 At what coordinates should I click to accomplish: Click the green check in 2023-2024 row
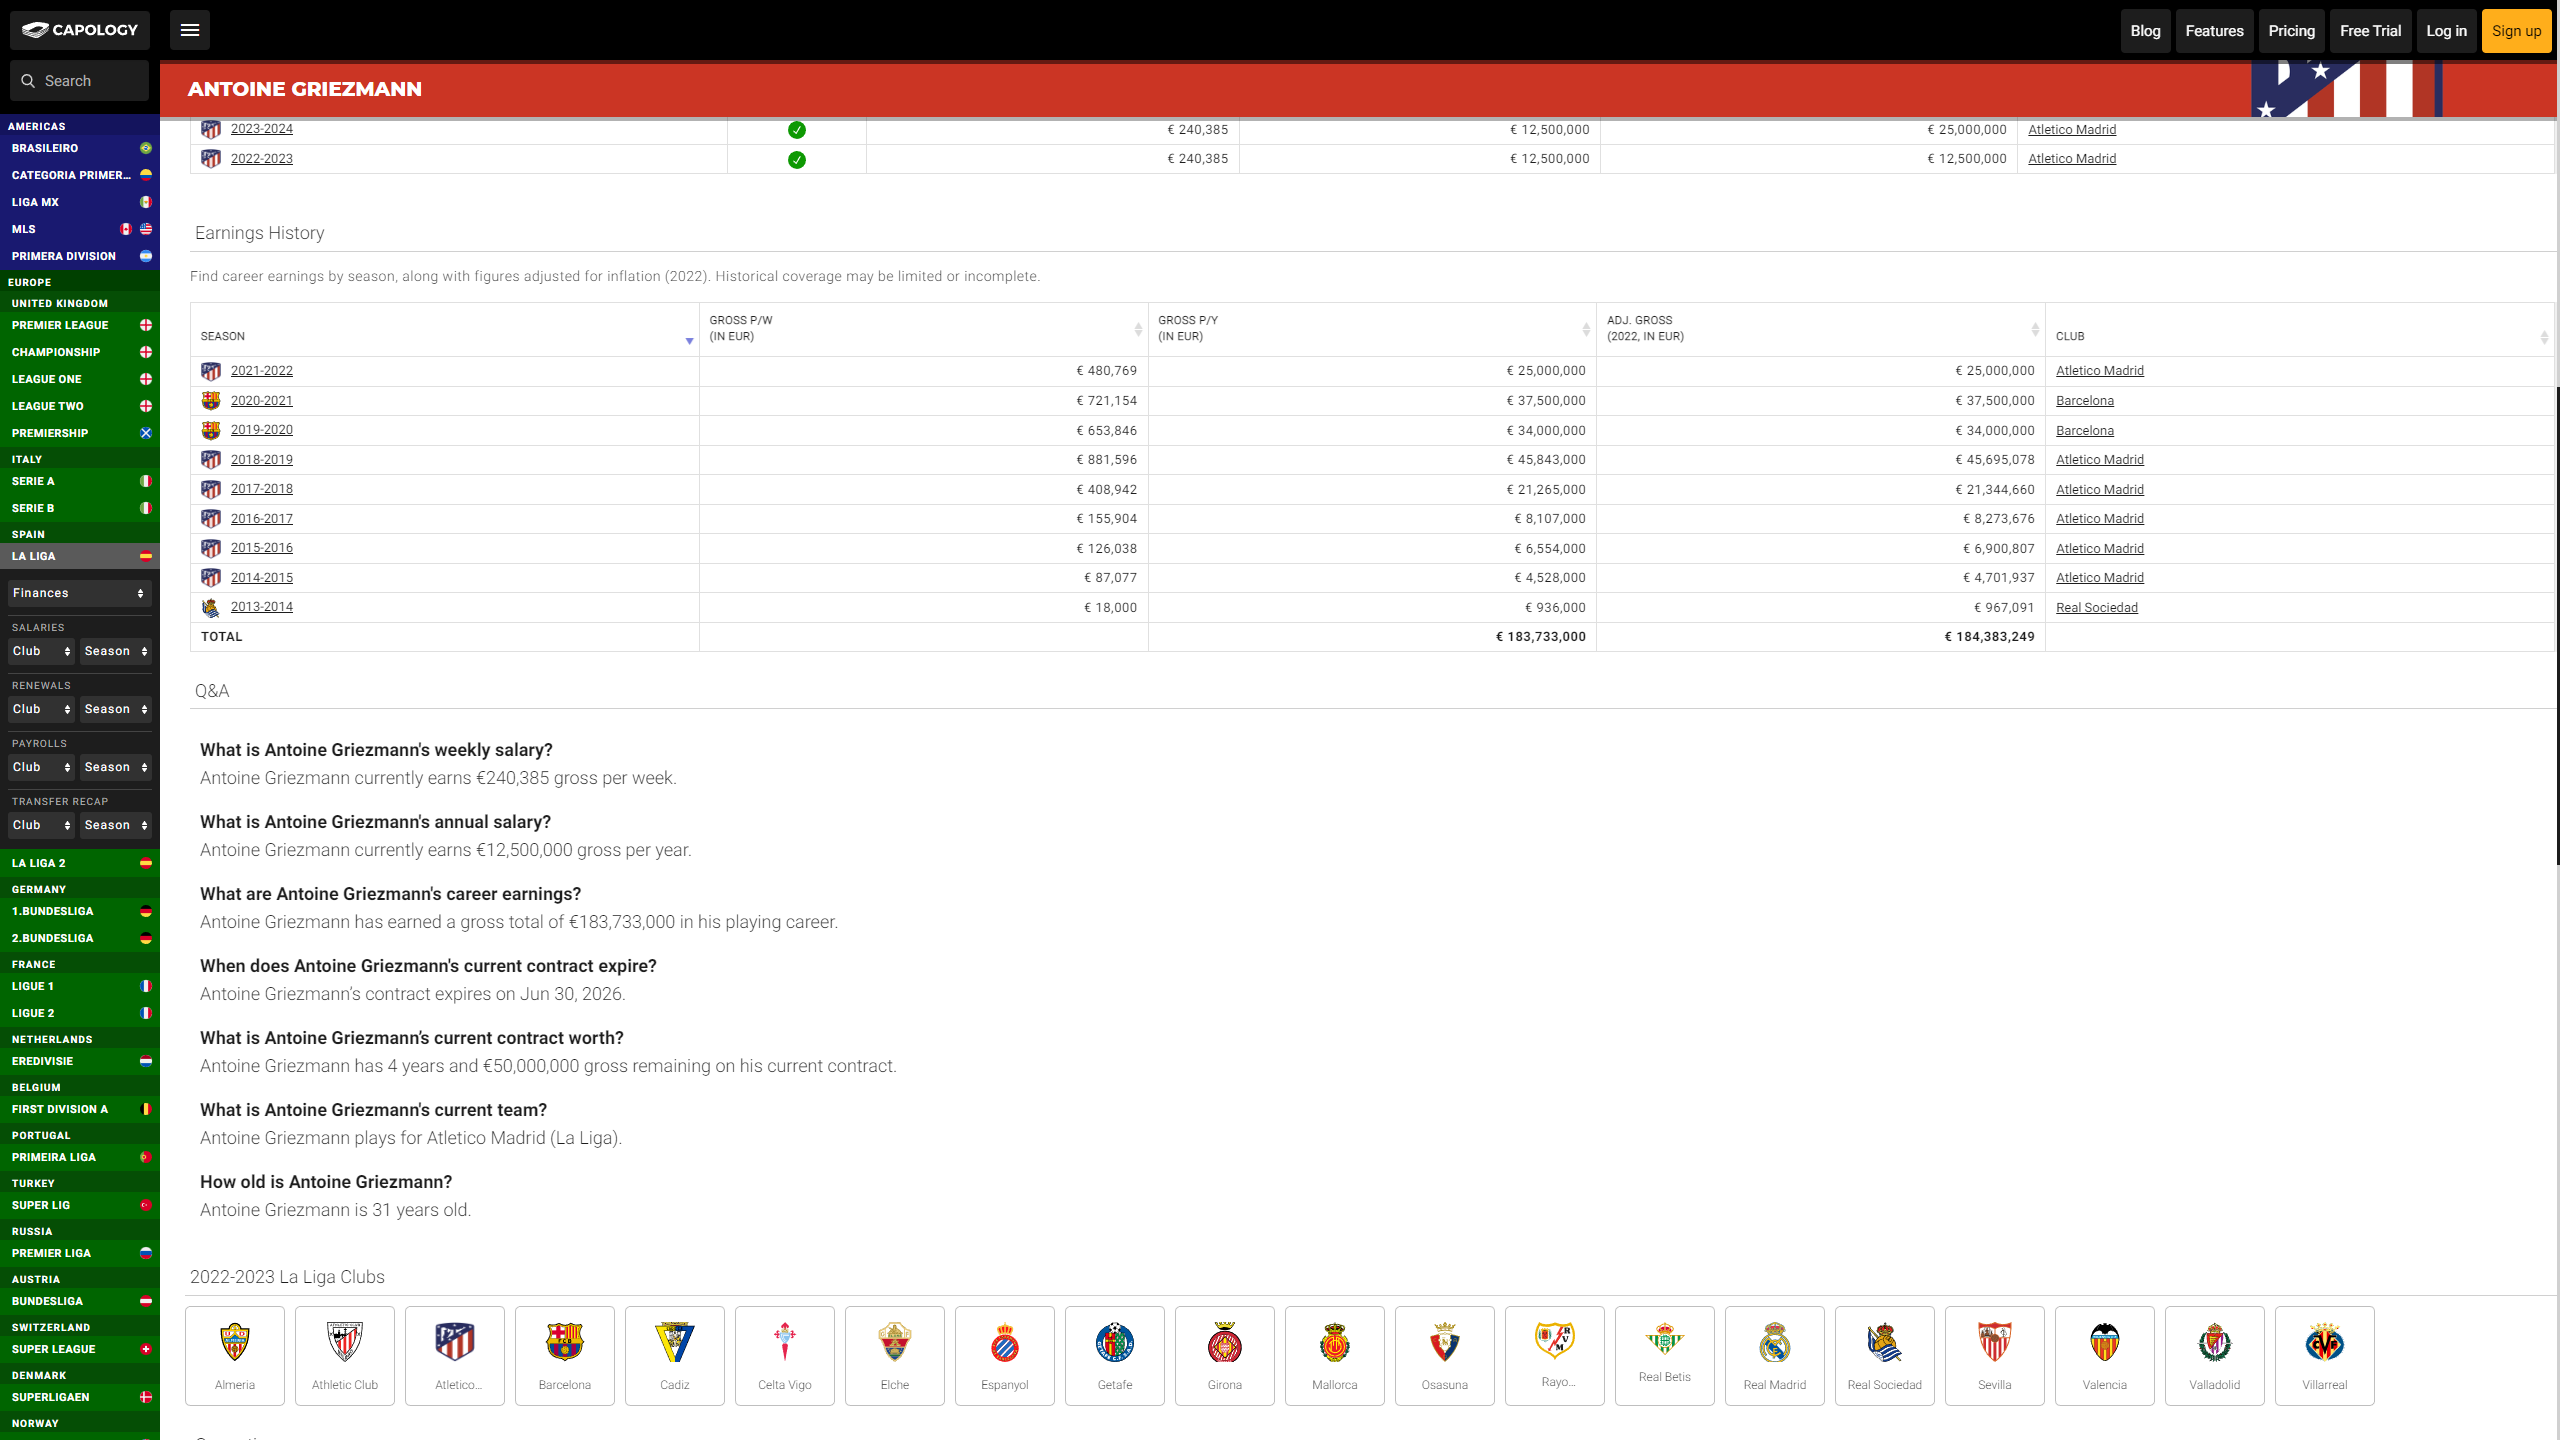797,130
